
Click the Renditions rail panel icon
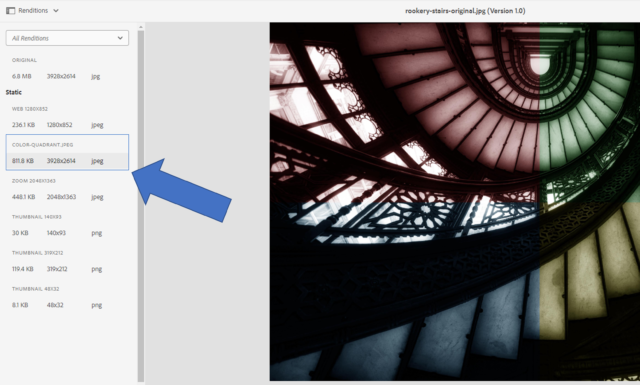click(x=10, y=11)
